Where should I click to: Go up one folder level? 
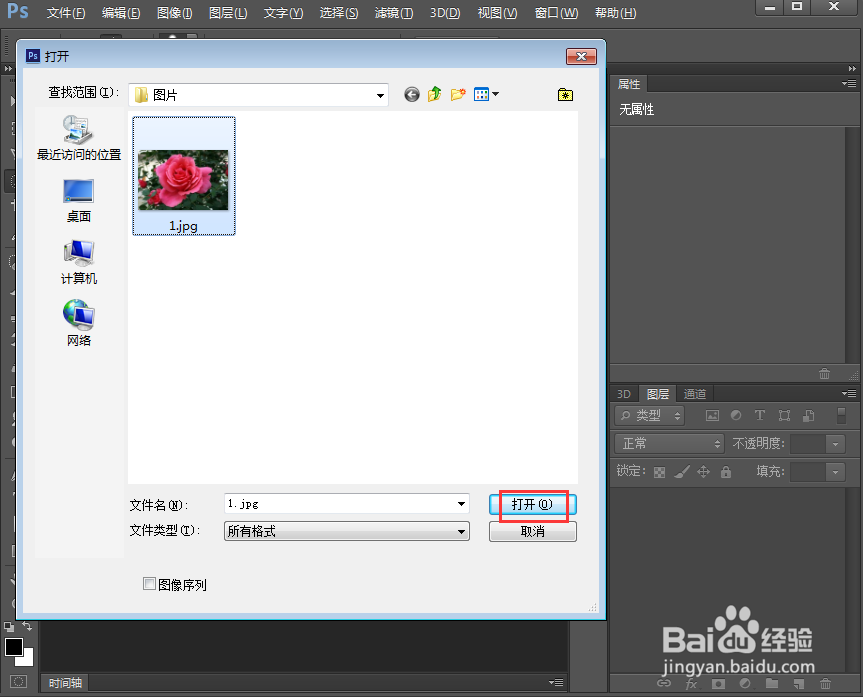click(435, 94)
